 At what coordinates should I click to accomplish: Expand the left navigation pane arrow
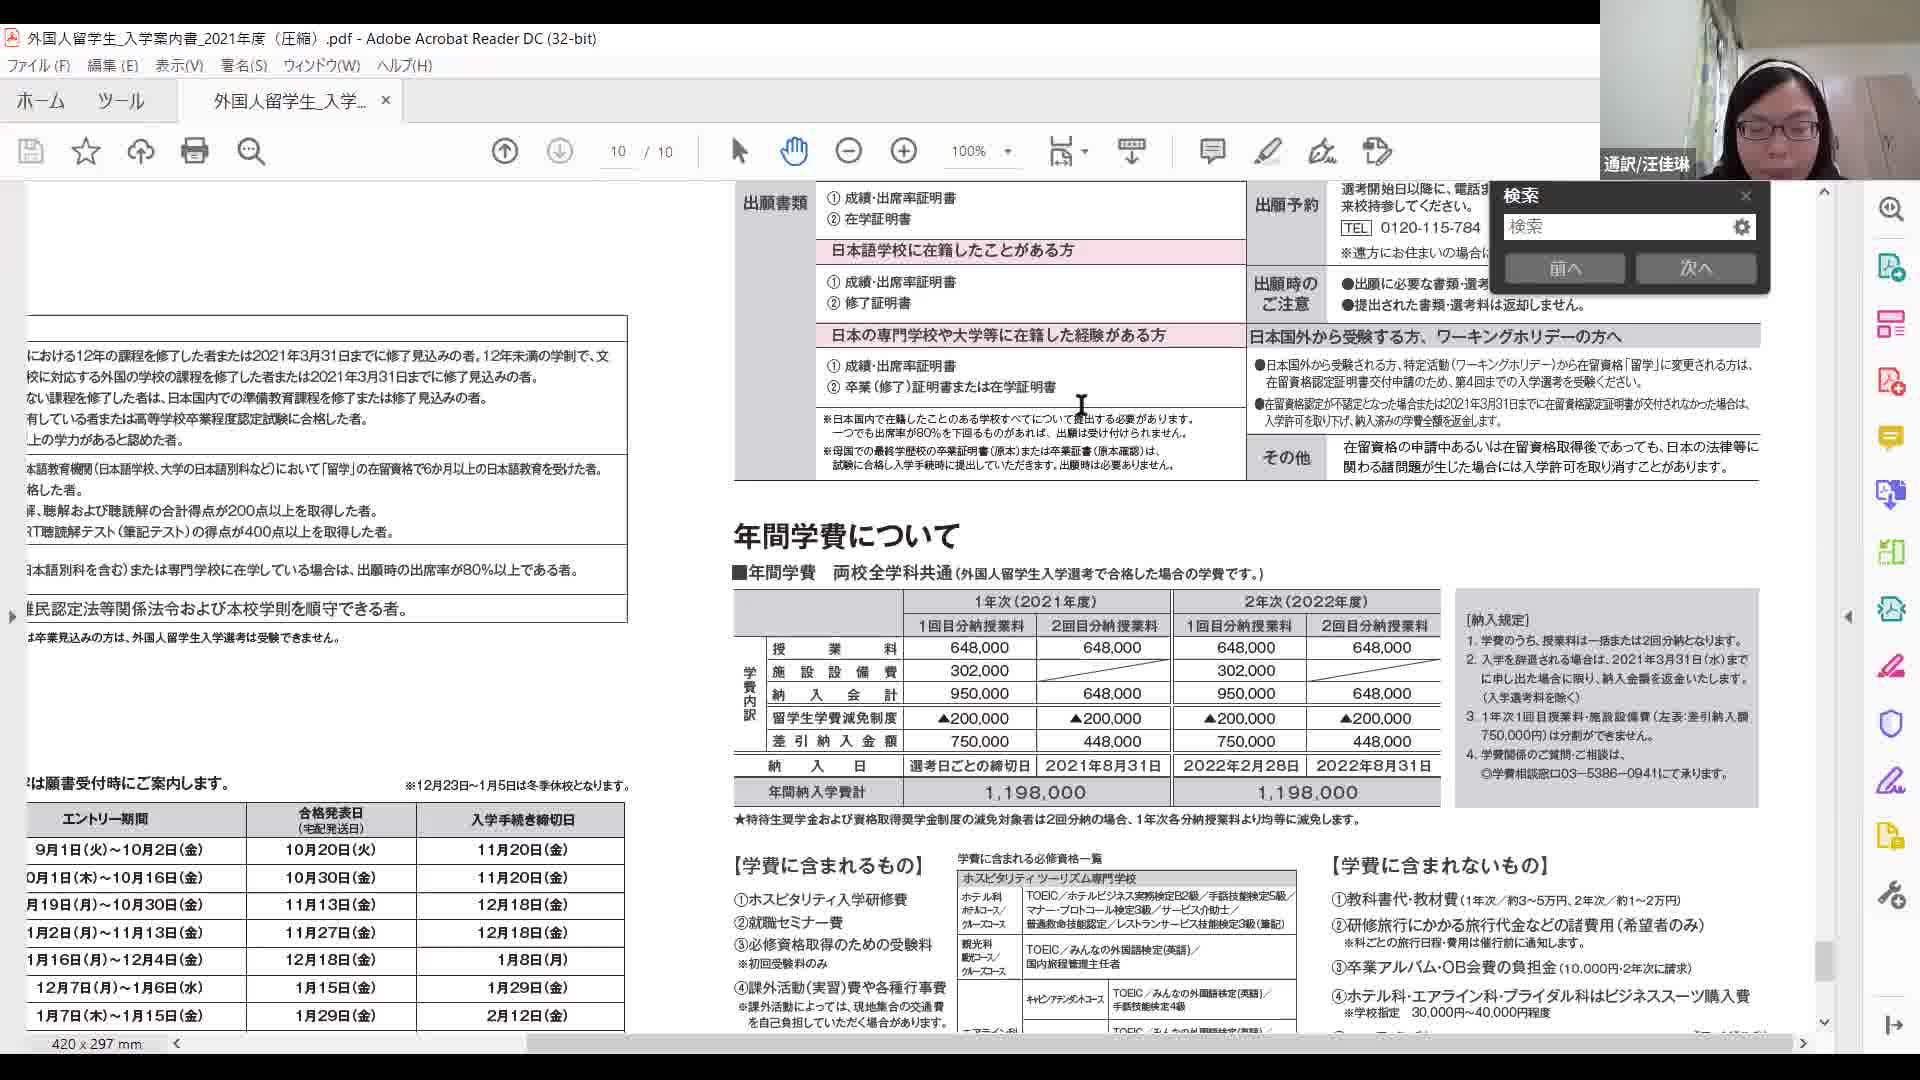(x=12, y=617)
